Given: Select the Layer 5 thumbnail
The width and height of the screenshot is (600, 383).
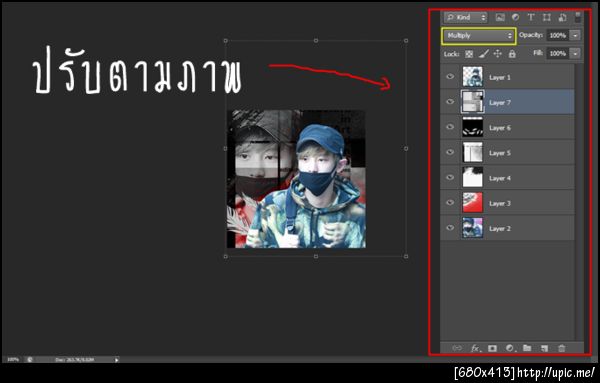Looking at the screenshot, I should [x=473, y=152].
